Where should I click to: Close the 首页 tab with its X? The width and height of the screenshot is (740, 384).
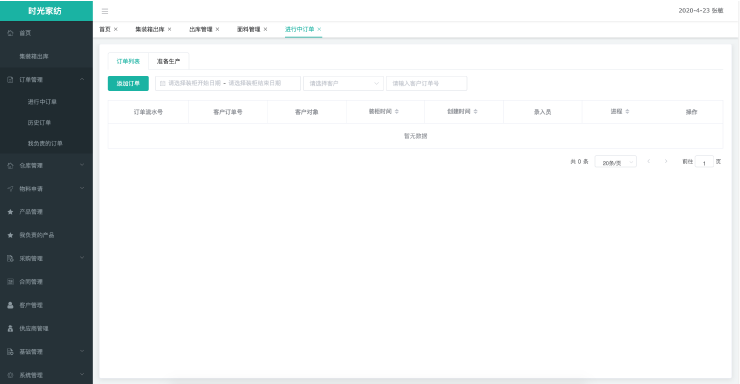116,29
